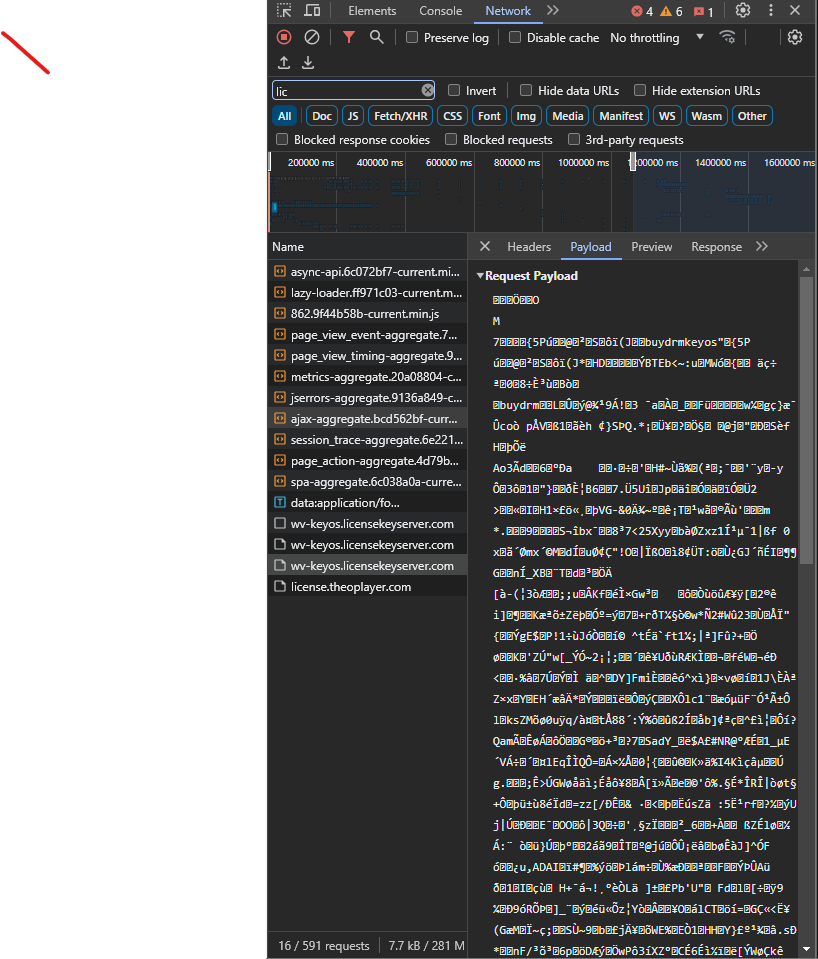The height and width of the screenshot is (959, 818).
Task: Filter requests by JS
Action: coord(353,116)
